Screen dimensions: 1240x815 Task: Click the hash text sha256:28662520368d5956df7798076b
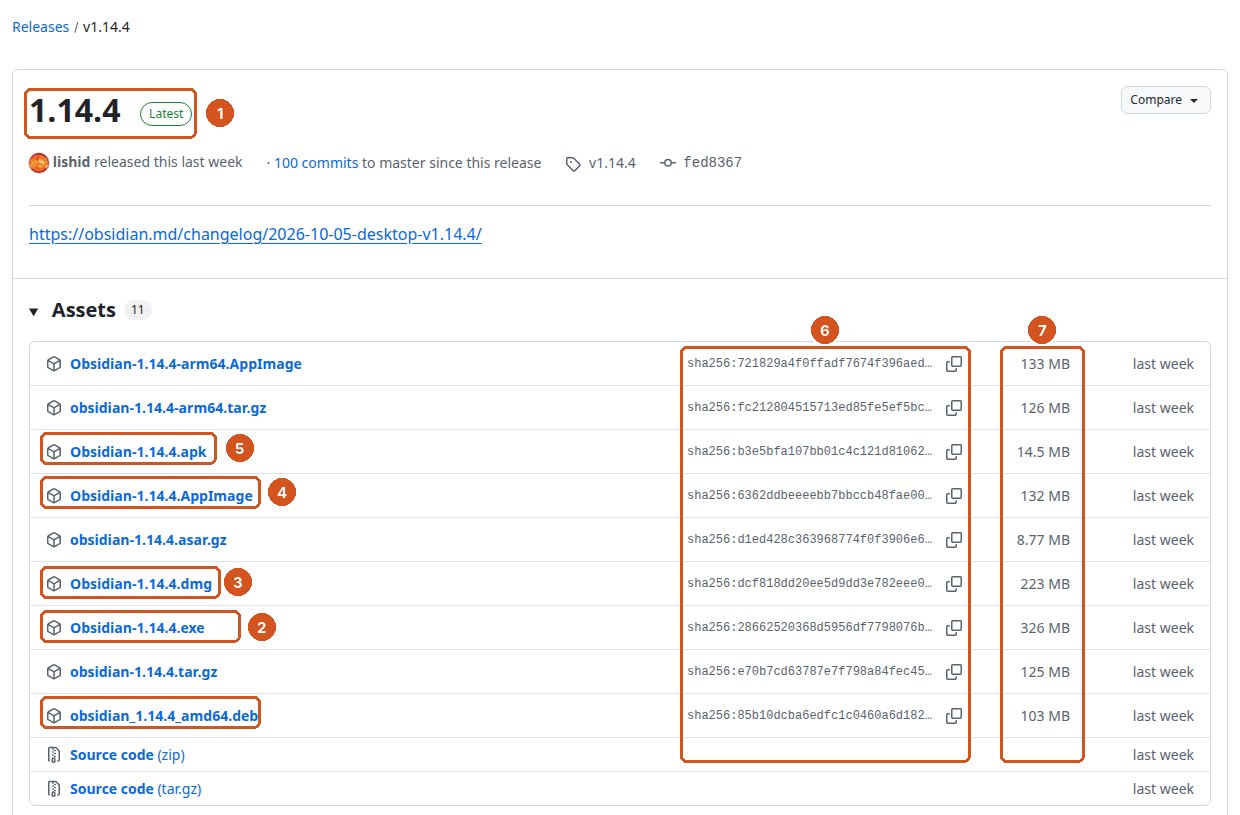[810, 628]
